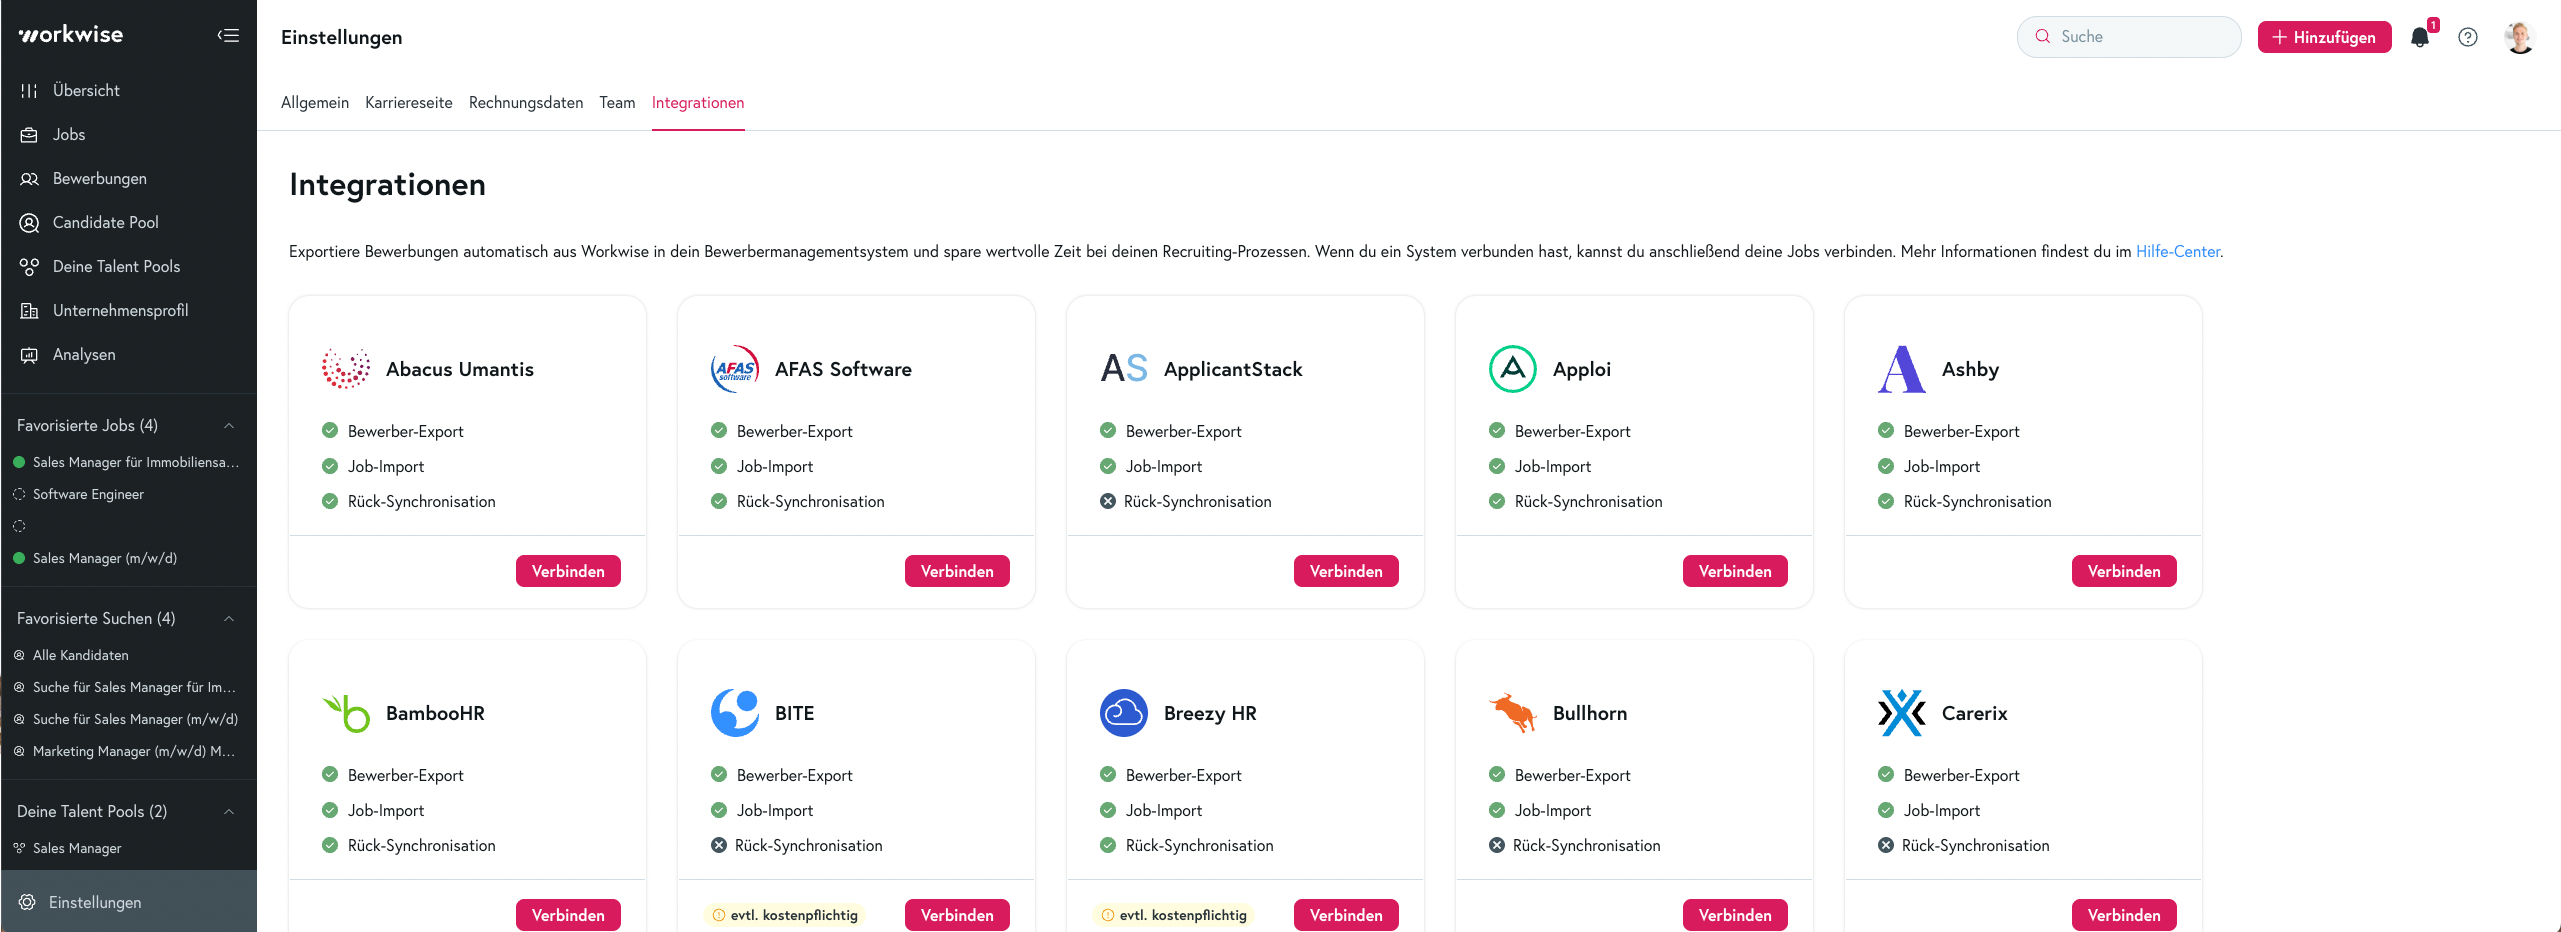The image size is (2561, 932).
Task: Open Deine Talent Pools in the sidebar
Action: coord(116,266)
